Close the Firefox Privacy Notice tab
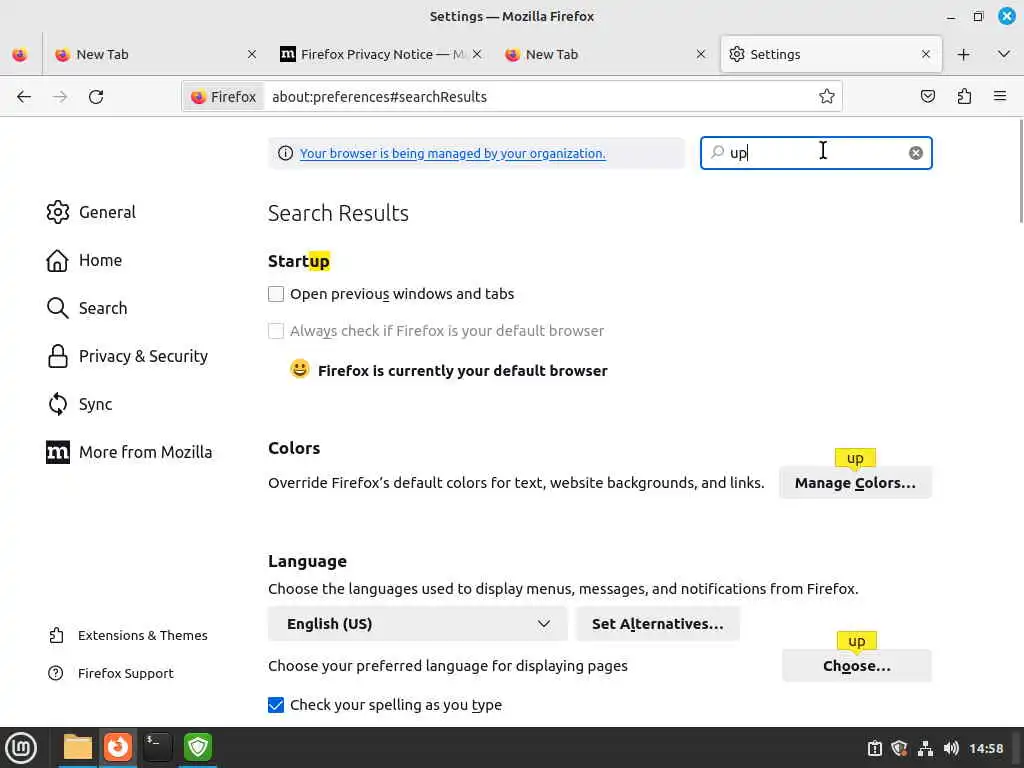The width and height of the screenshot is (1024, 768). click(477, 55)
